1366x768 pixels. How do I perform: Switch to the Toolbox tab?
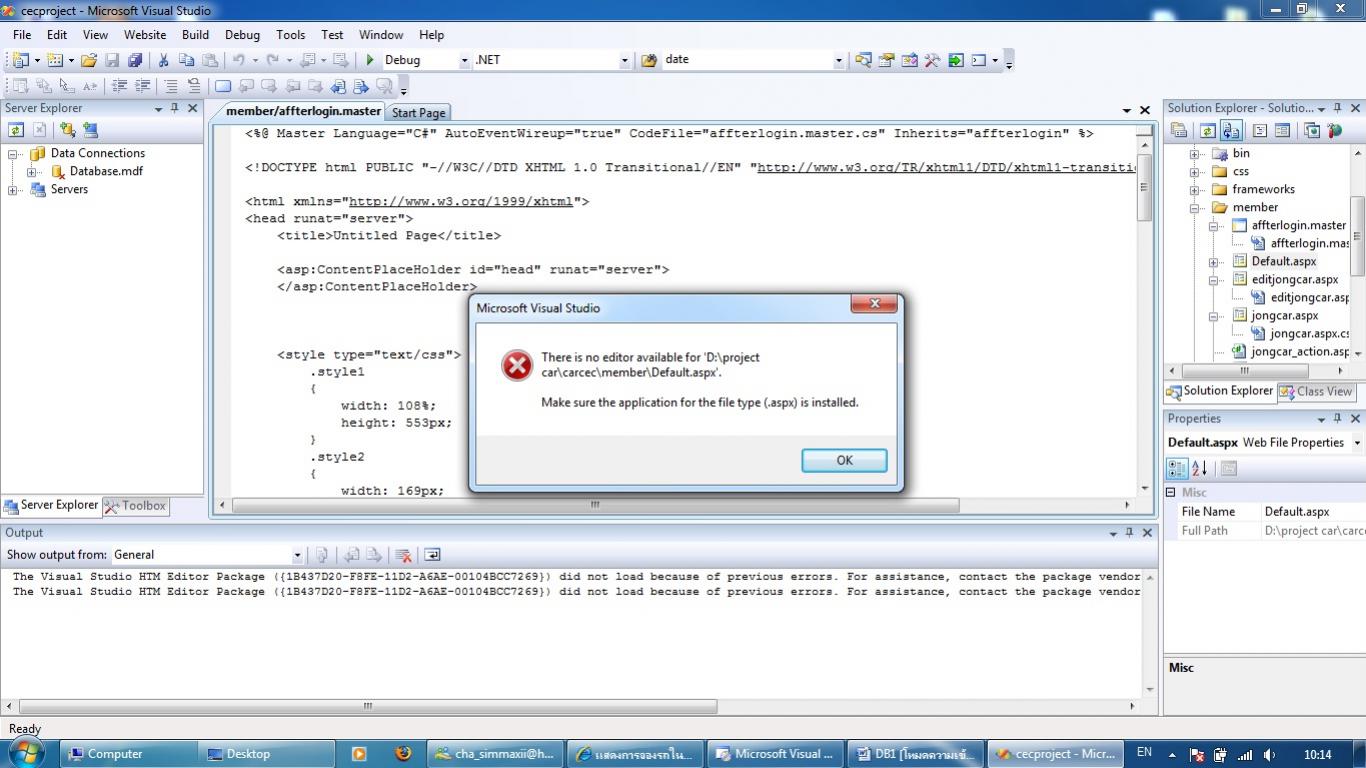(x=135, y=506)
